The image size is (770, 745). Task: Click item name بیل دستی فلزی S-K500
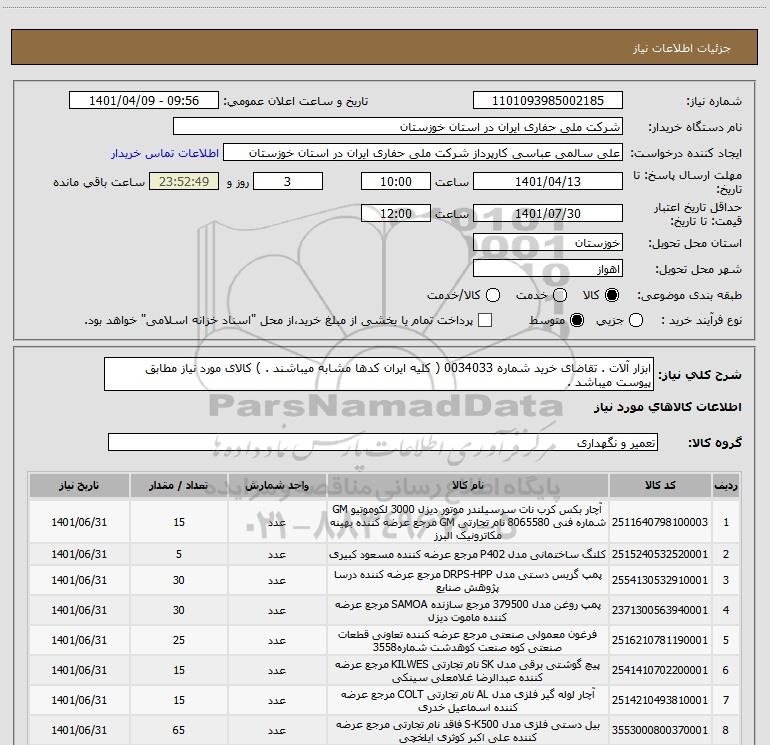468,730
